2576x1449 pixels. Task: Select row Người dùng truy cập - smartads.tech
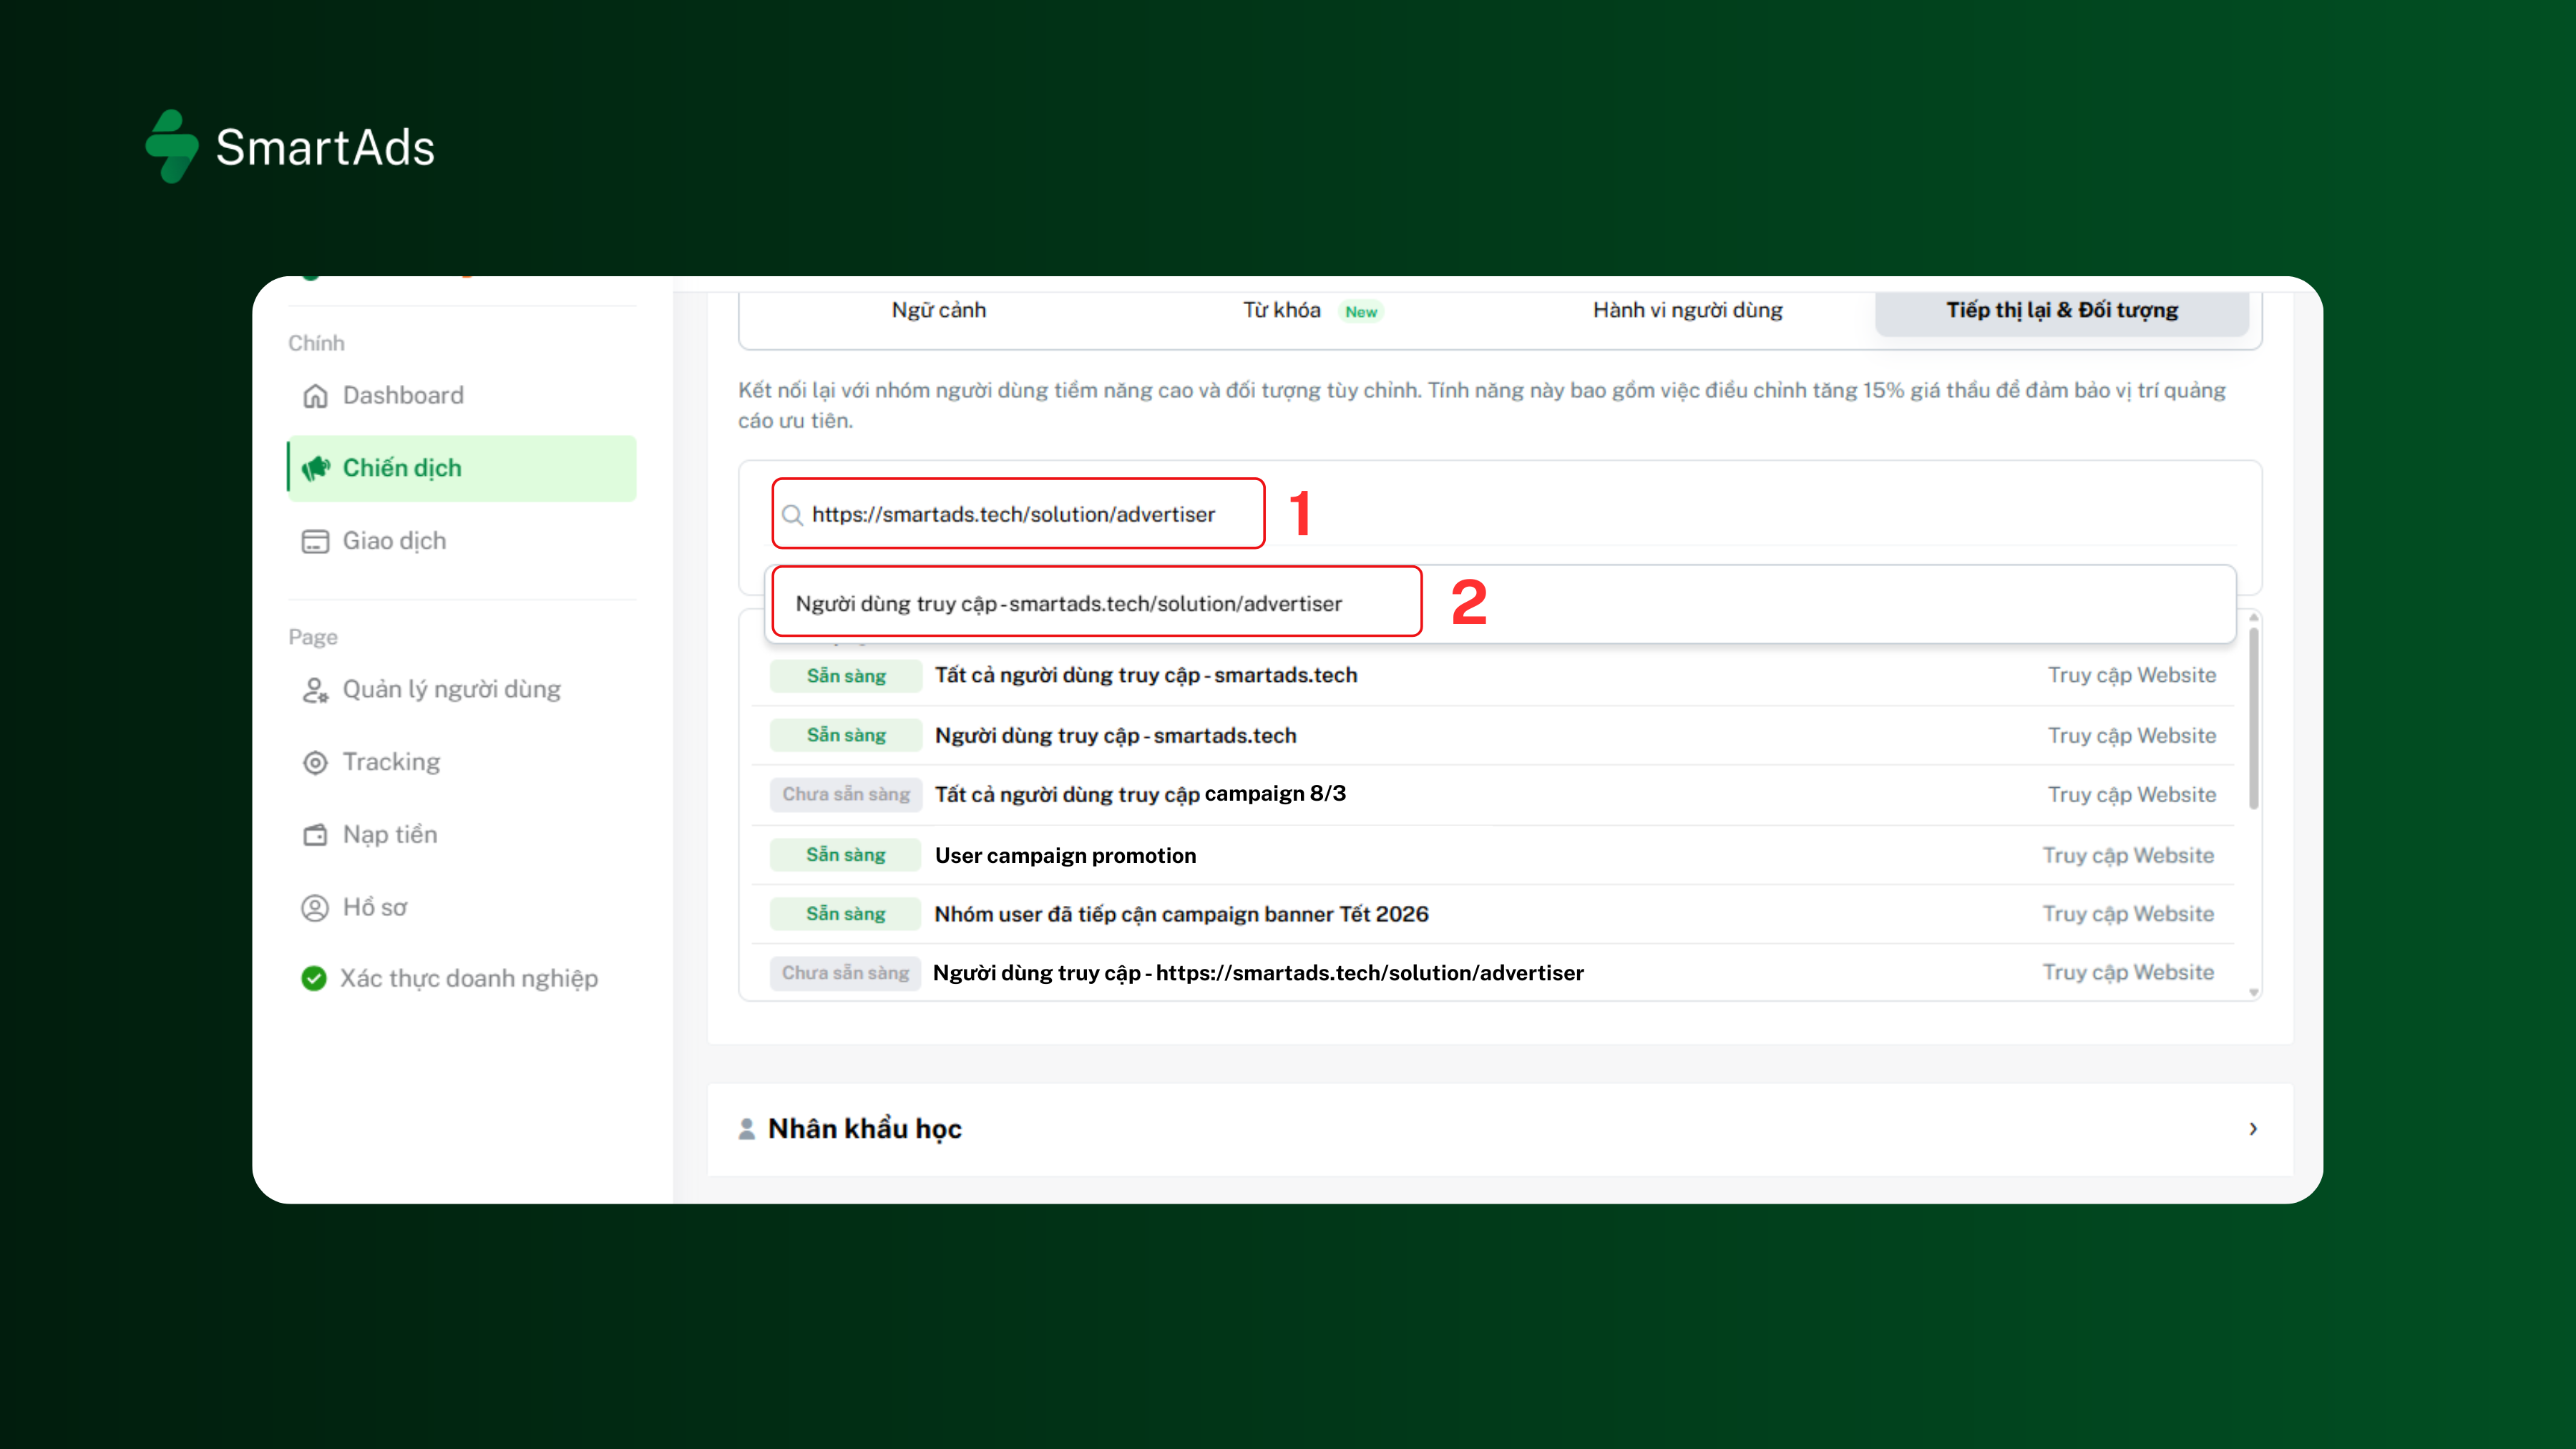coord(1494,736)
